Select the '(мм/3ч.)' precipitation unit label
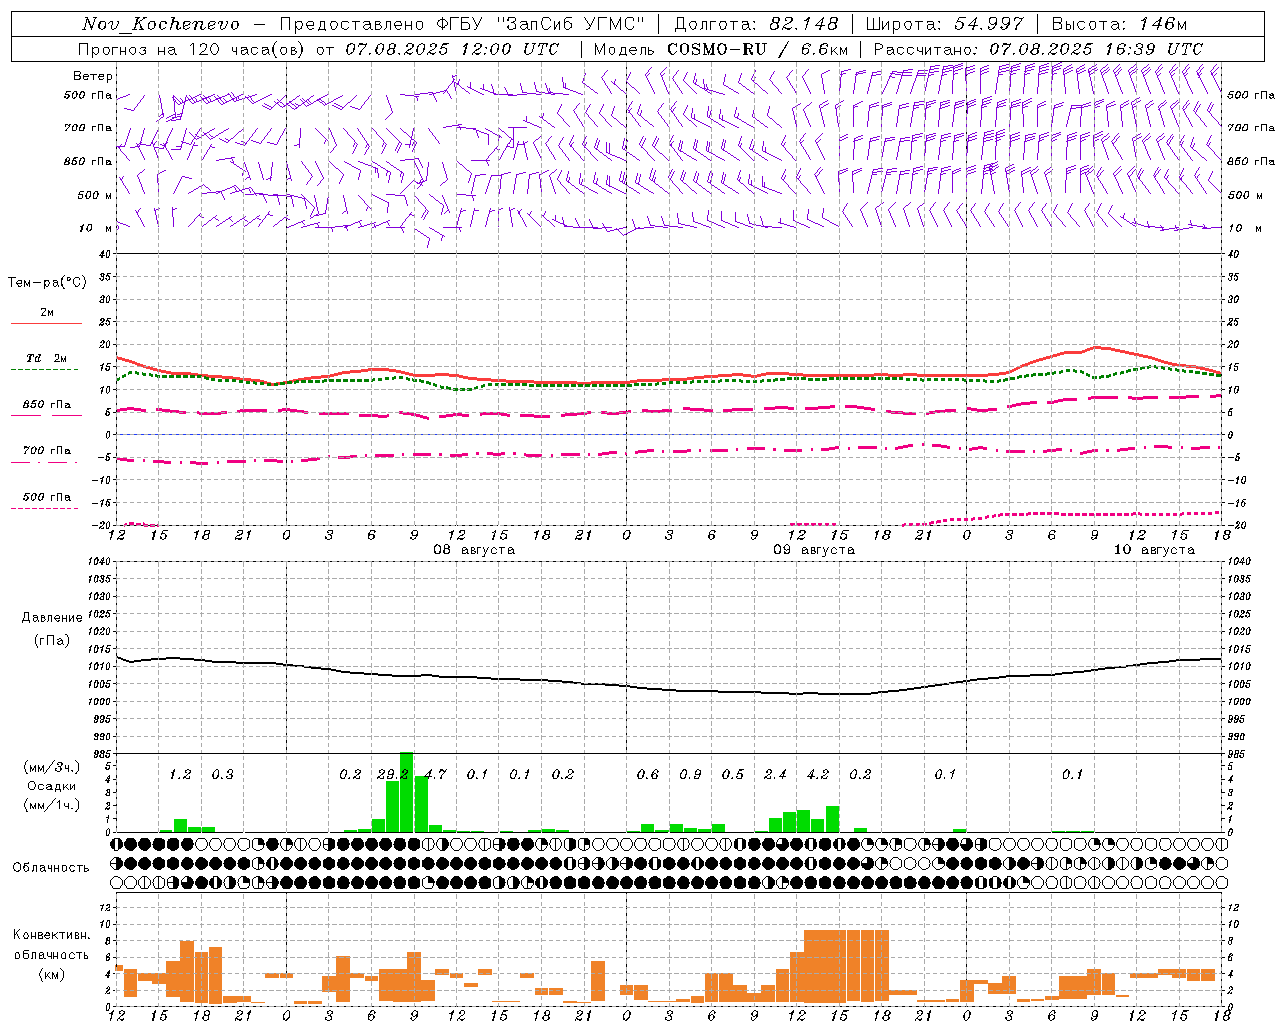This screenshot has height=1024, width=1280. [x=52, y=767]
